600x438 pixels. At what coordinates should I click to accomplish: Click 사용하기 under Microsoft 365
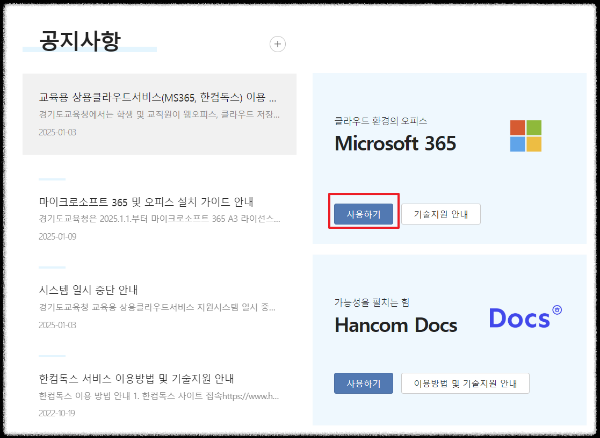point(364,214)
